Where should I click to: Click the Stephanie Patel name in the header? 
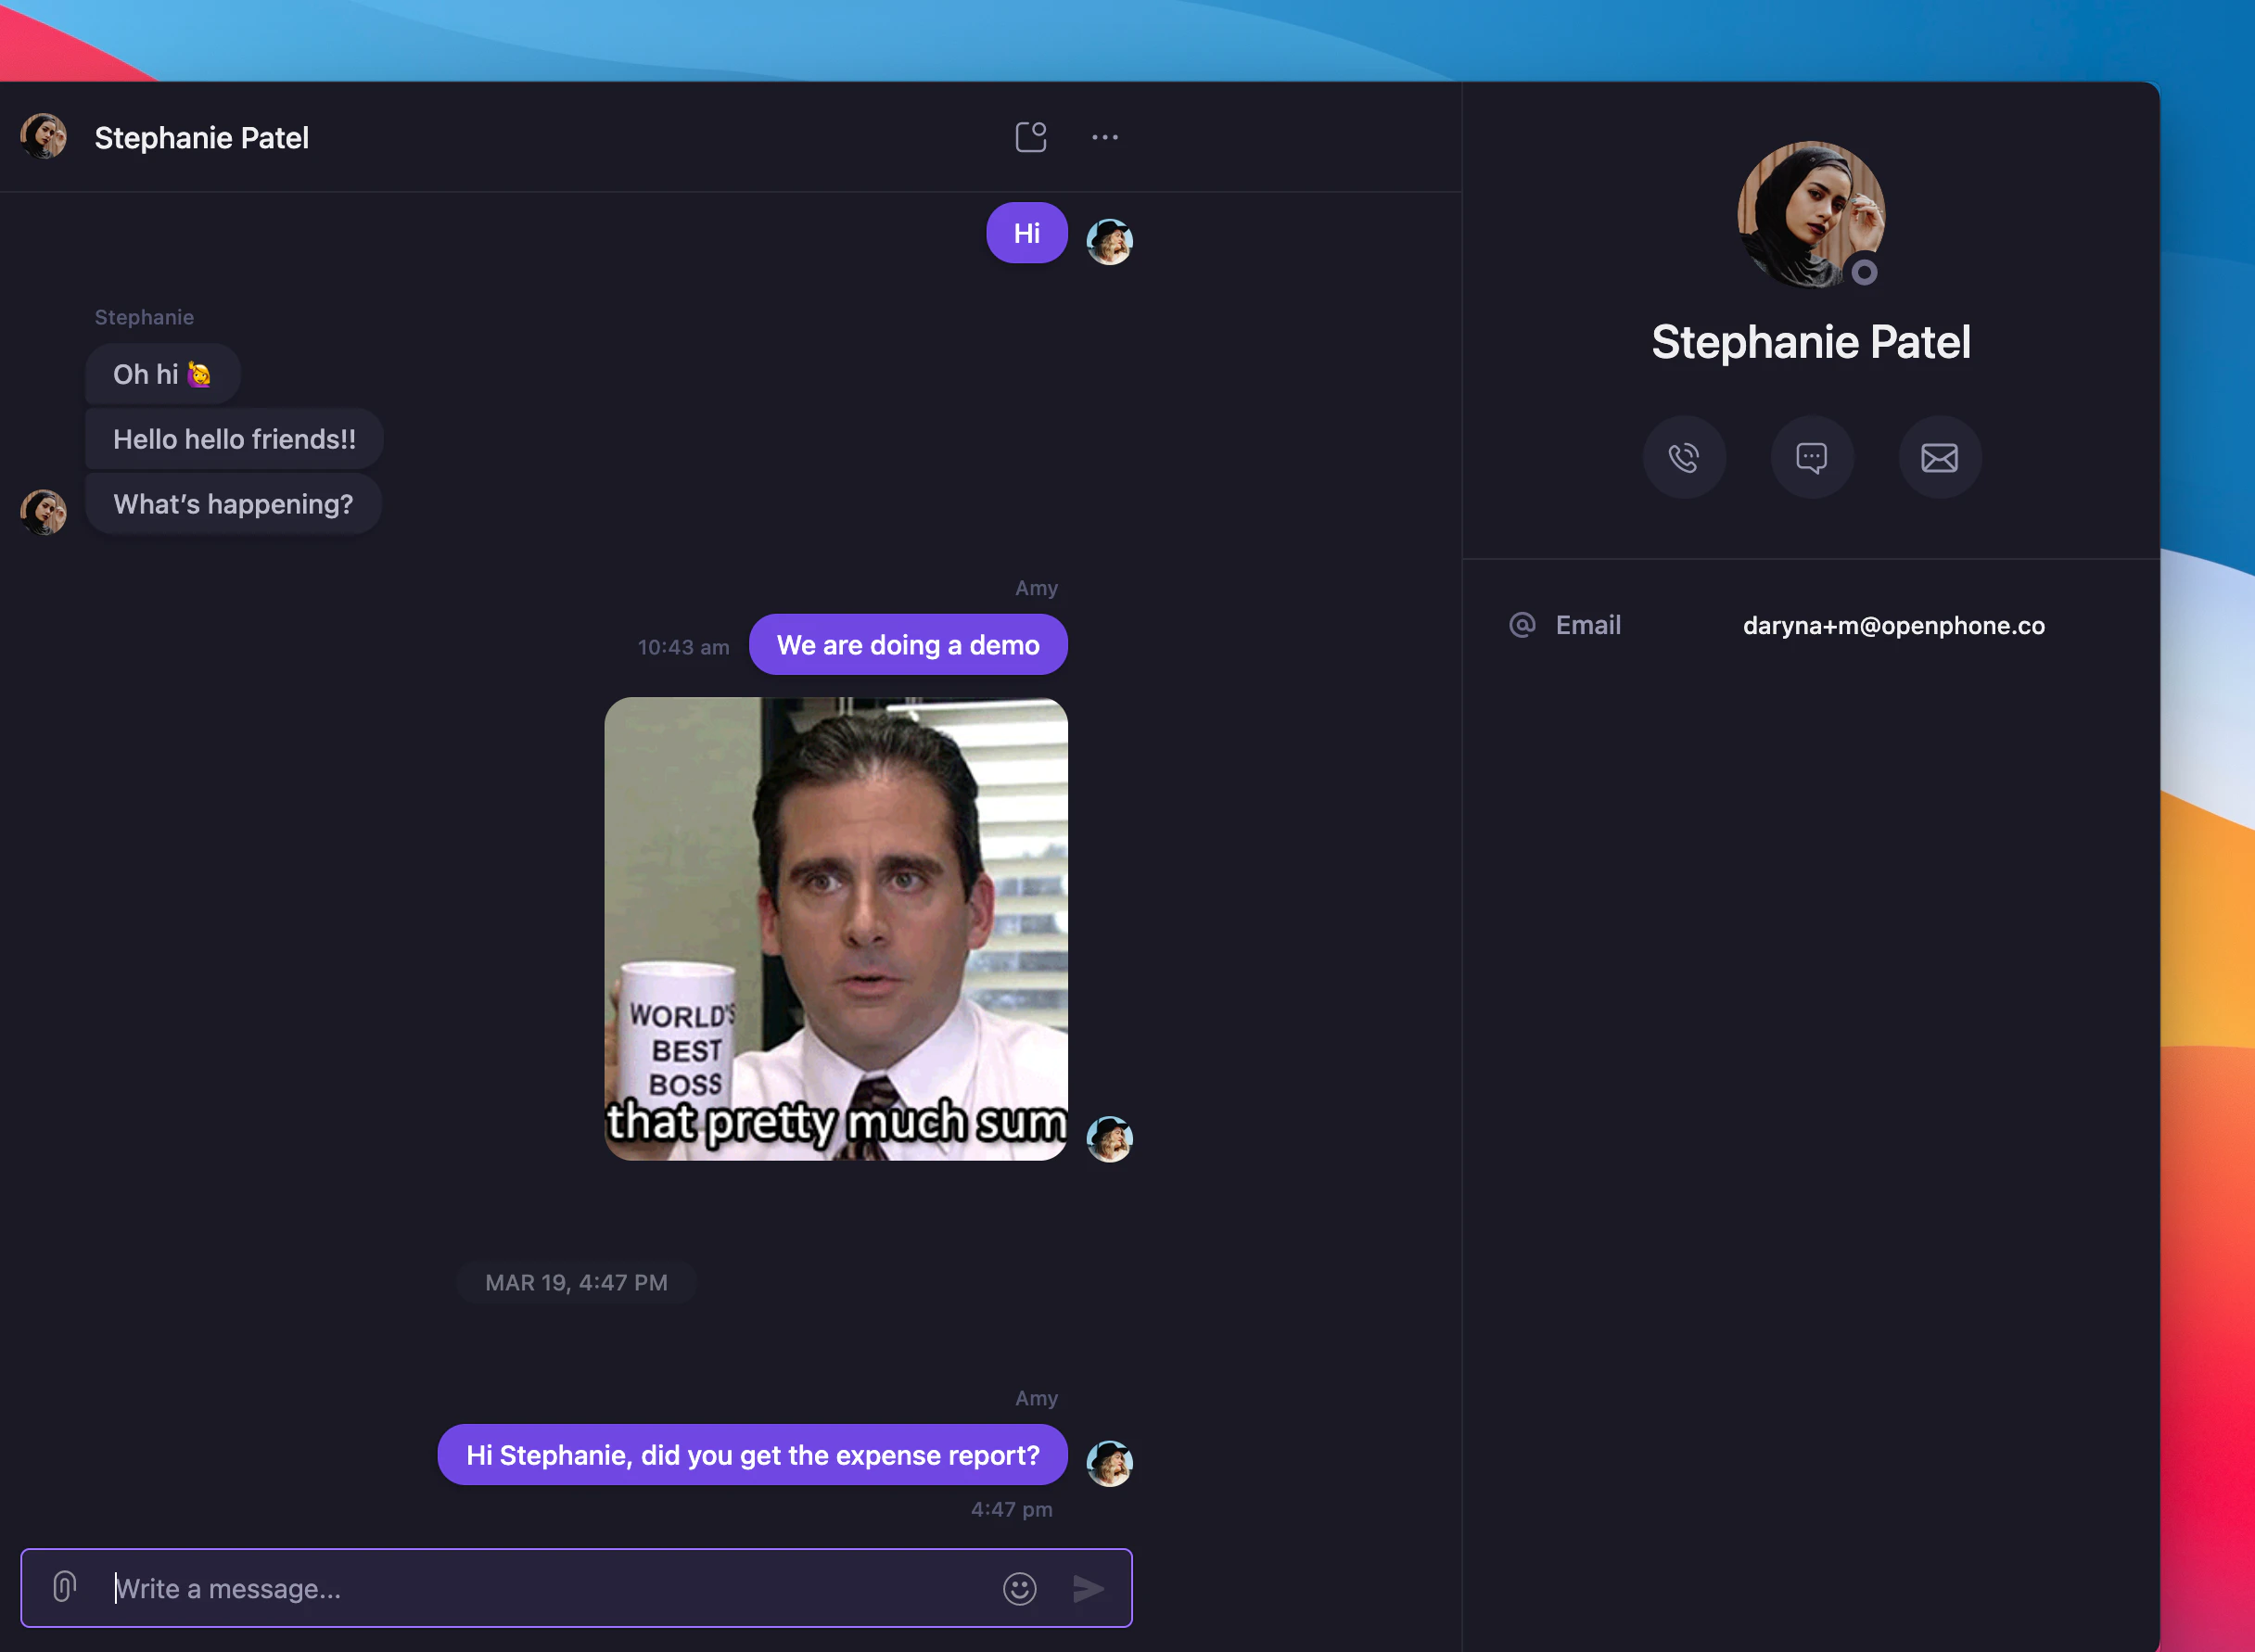(x=201, y=138)
